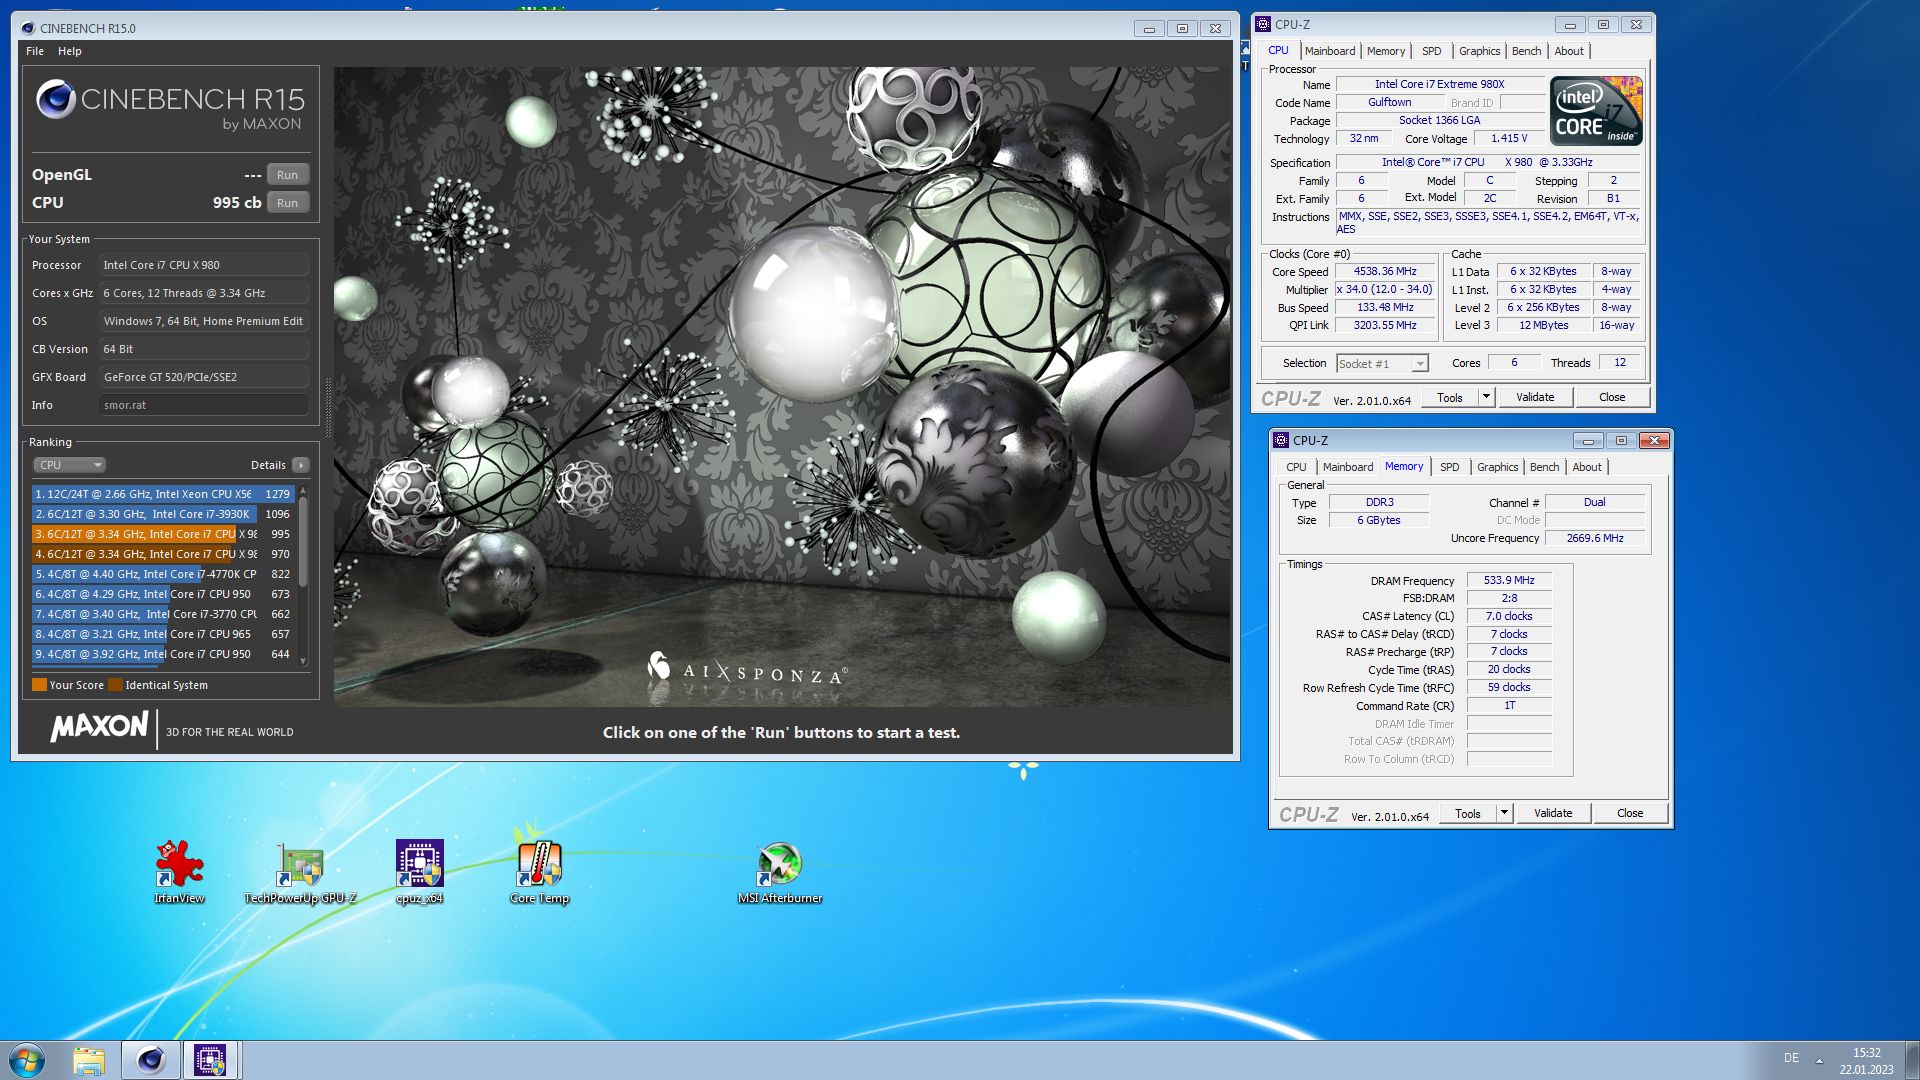Click the Identical System legend swatch
Viewport: 1920px width, 1080px height.
point(115,685)
